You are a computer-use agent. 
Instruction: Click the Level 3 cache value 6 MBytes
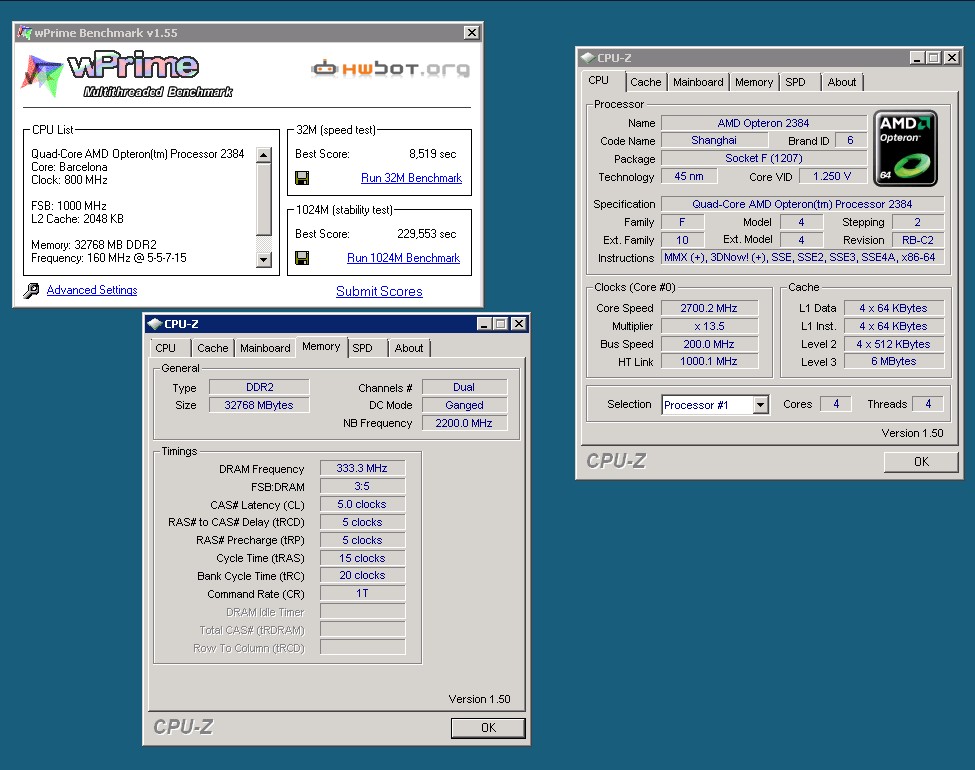[x=894, y=361]
